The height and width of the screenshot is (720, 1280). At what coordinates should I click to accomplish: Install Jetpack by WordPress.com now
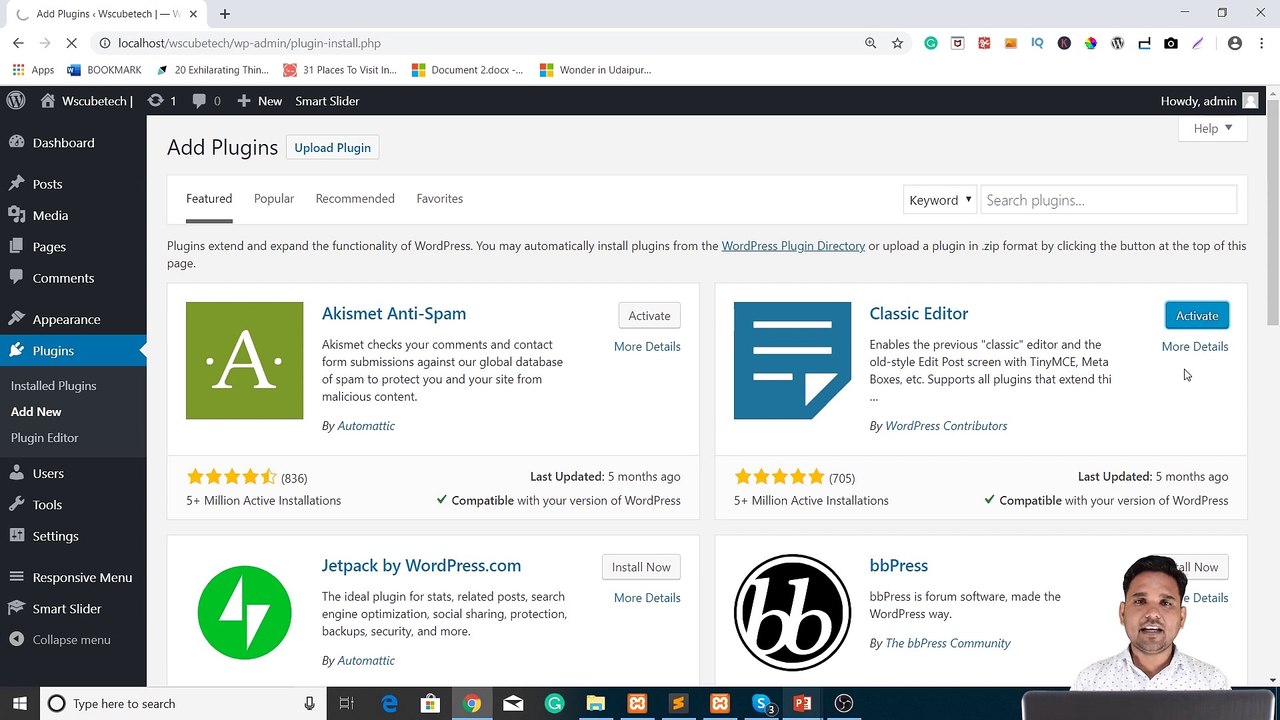[641, 567]
